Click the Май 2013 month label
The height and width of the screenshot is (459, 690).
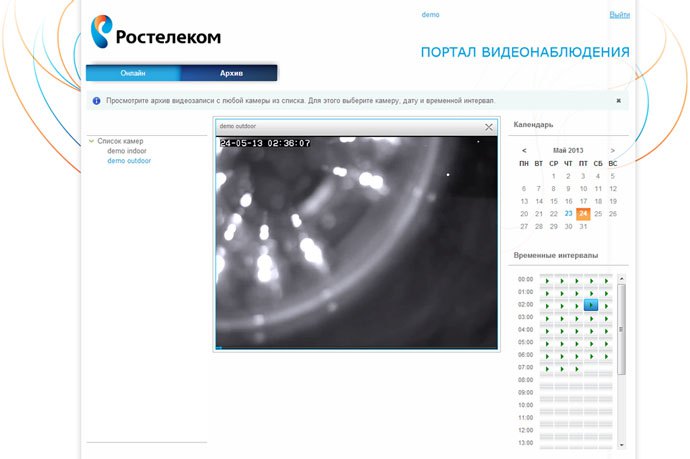(x=568, y=151)
